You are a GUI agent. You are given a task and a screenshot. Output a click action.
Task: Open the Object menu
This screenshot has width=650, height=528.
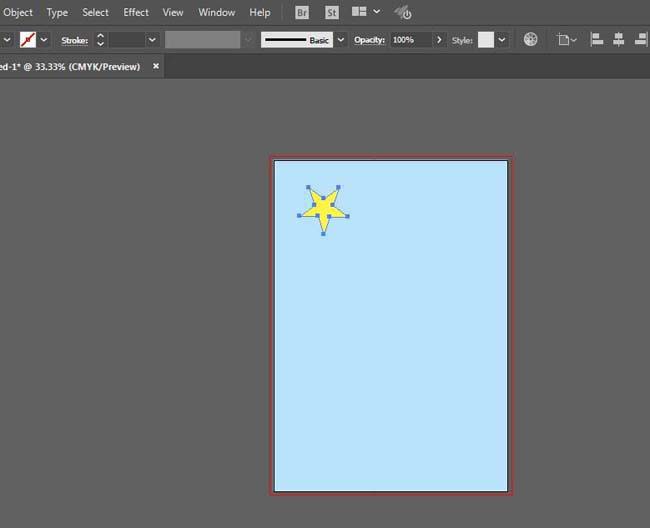[17, 12]
